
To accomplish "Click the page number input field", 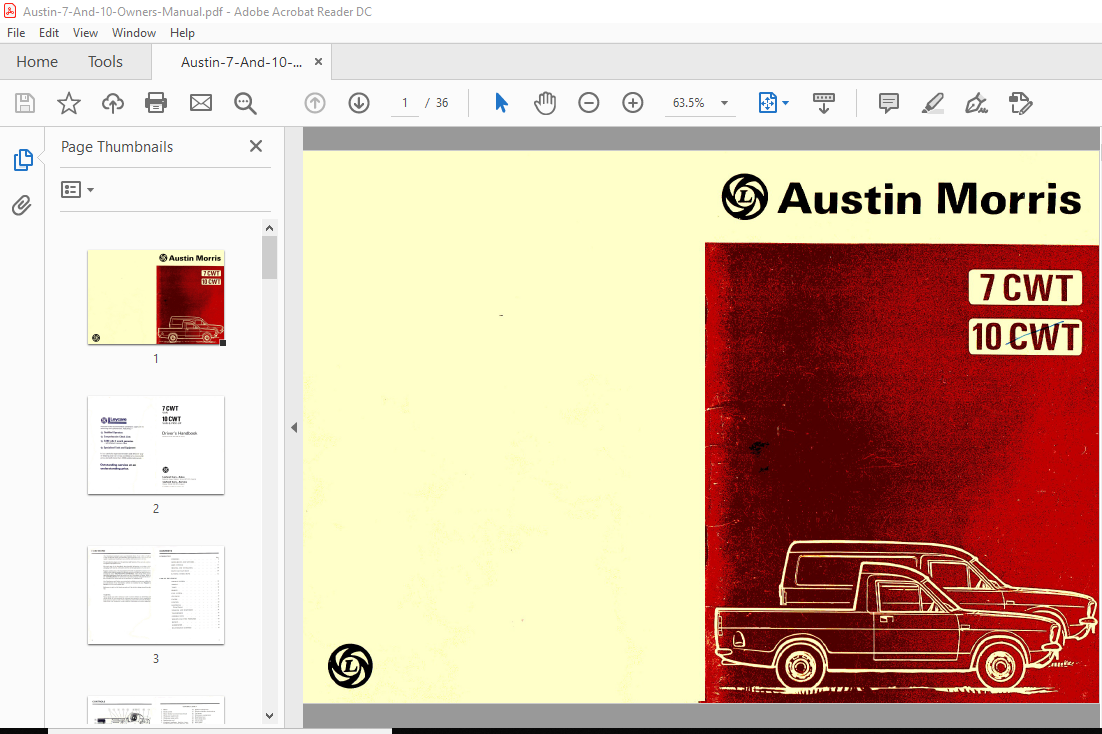I will pos(405,103).
